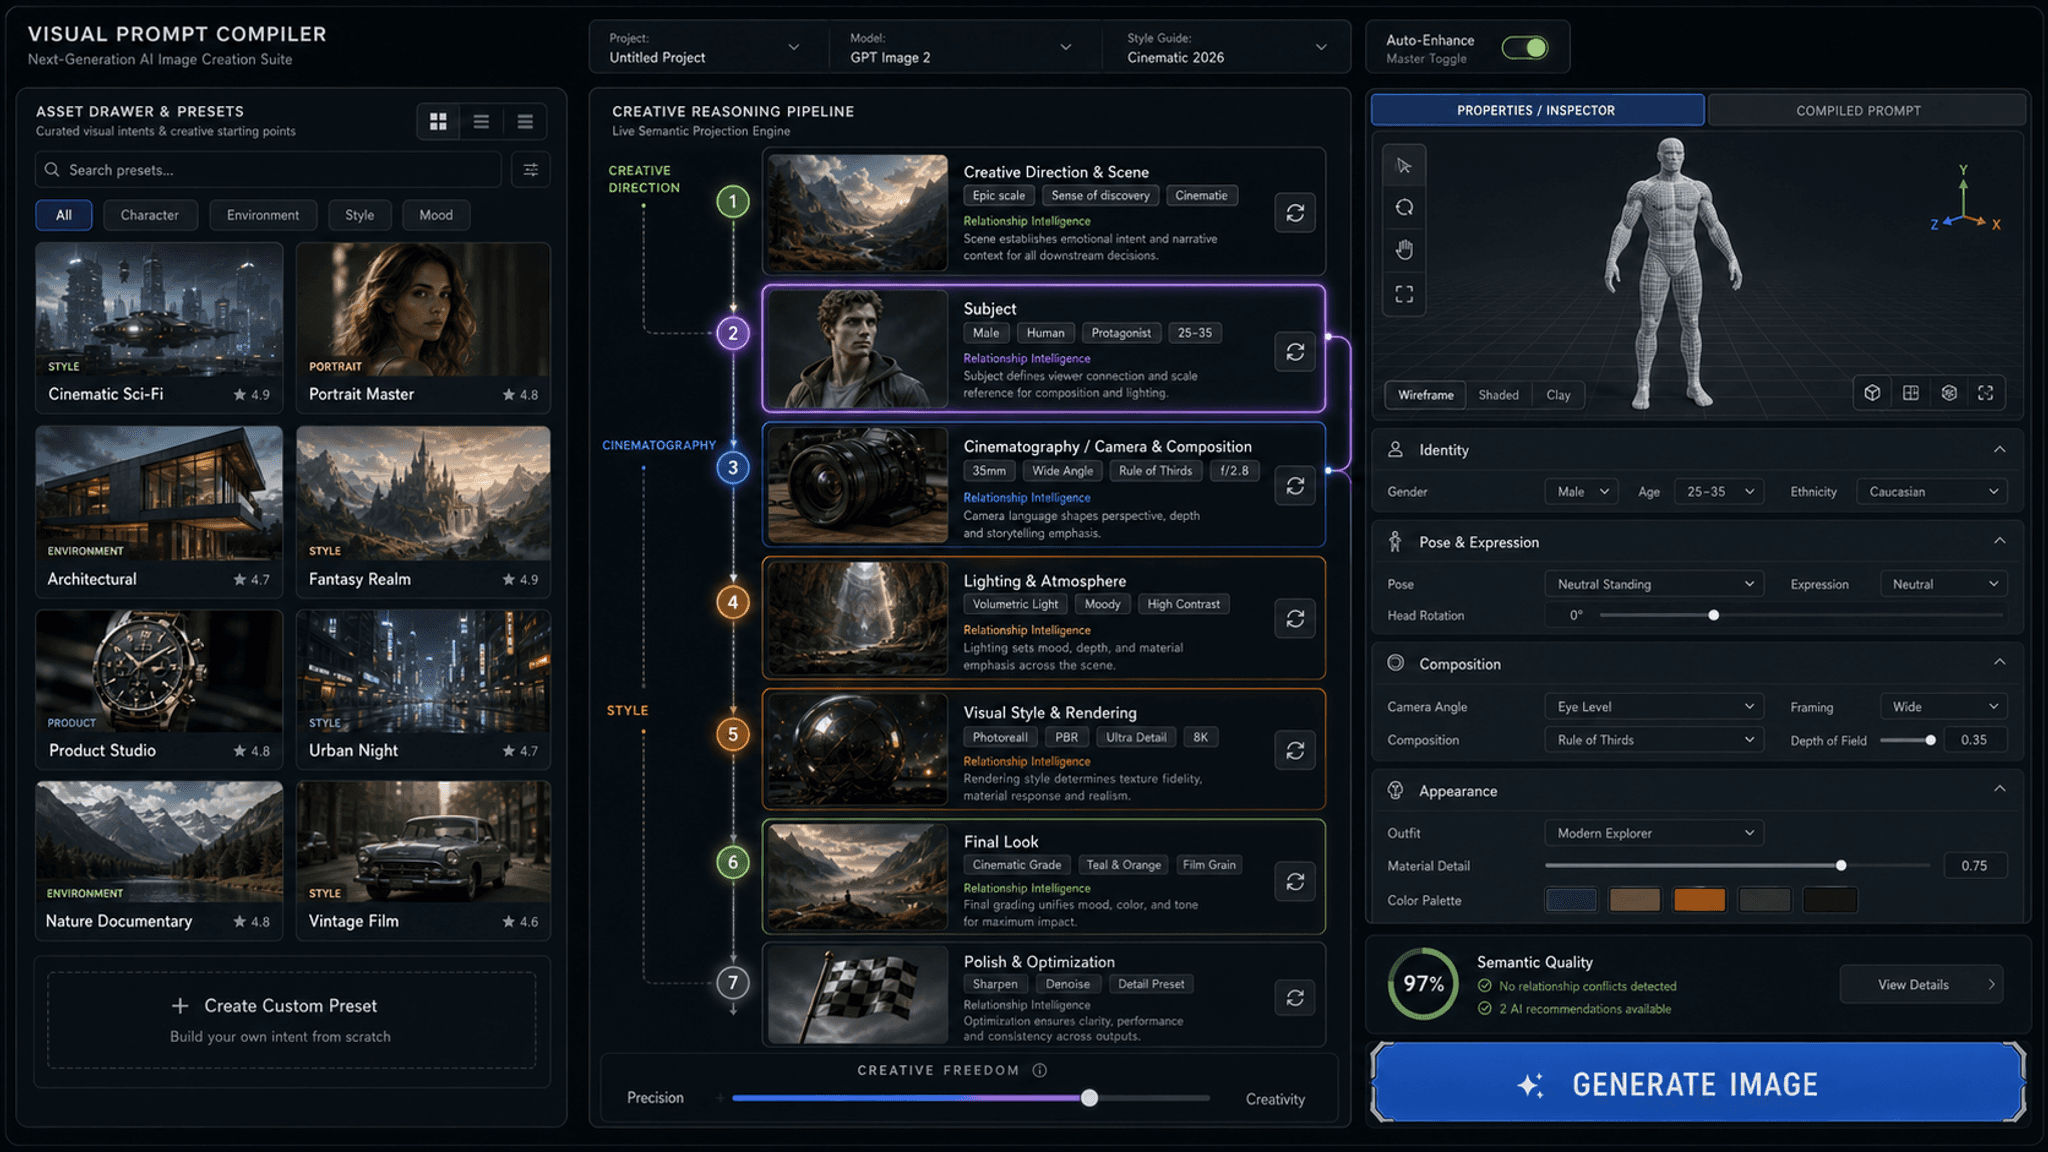
Task: Select the pointer tool in 3D viewport
Action: 1404,166
